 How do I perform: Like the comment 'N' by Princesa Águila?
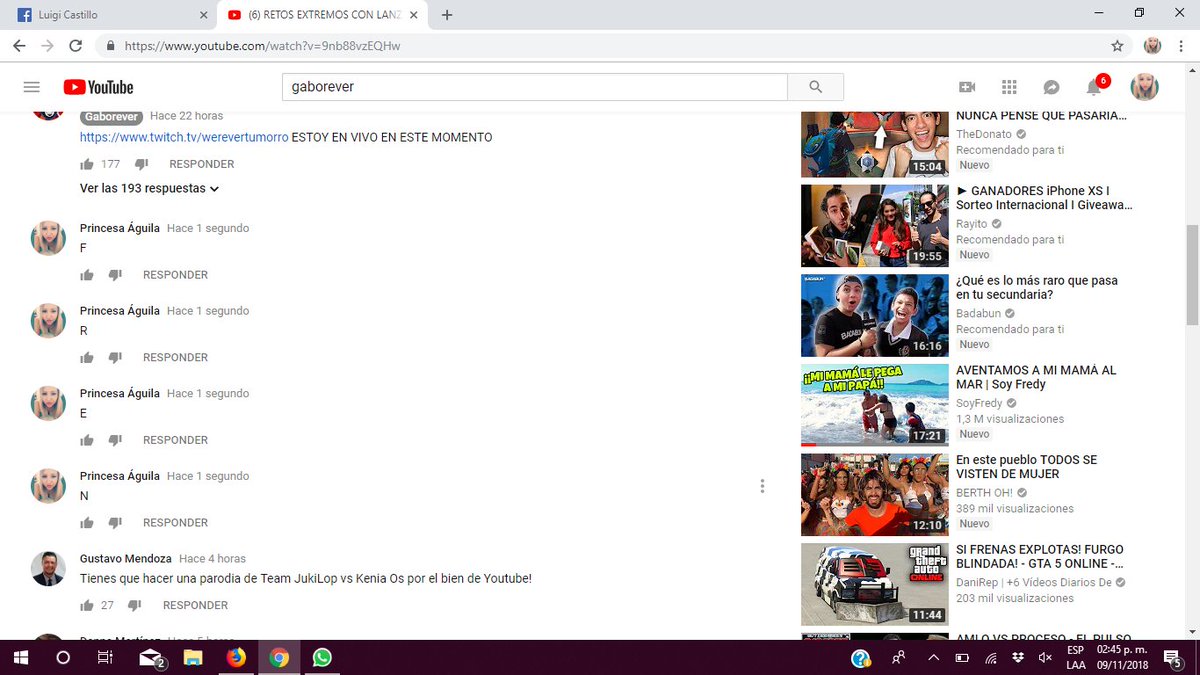[87, 523]
